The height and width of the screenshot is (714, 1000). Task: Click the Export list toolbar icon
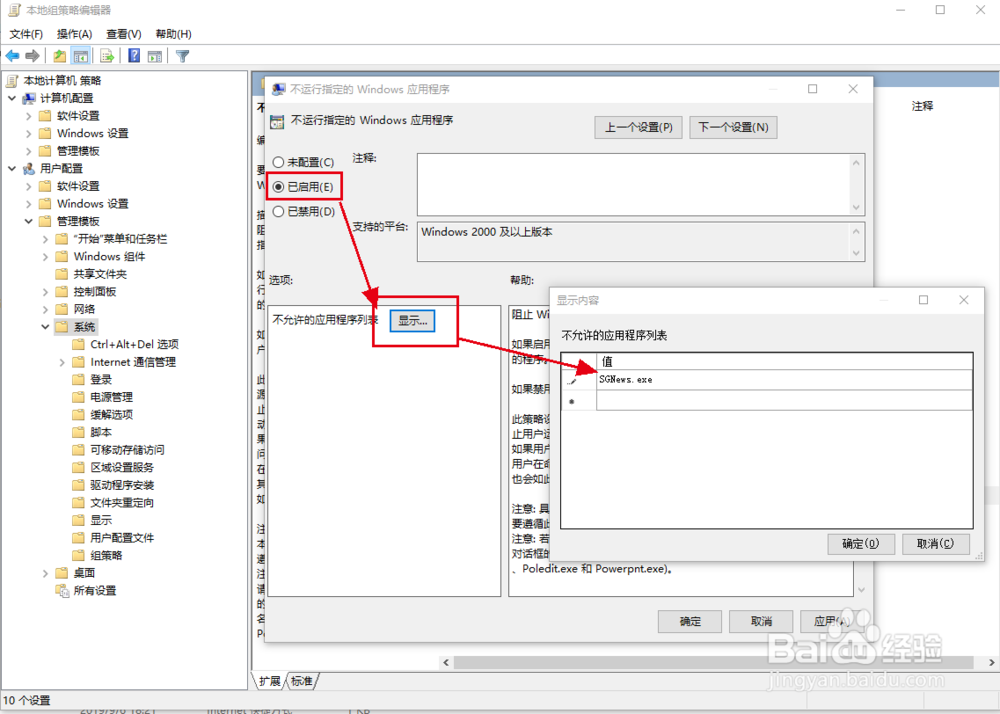click(x=107, y=56)
